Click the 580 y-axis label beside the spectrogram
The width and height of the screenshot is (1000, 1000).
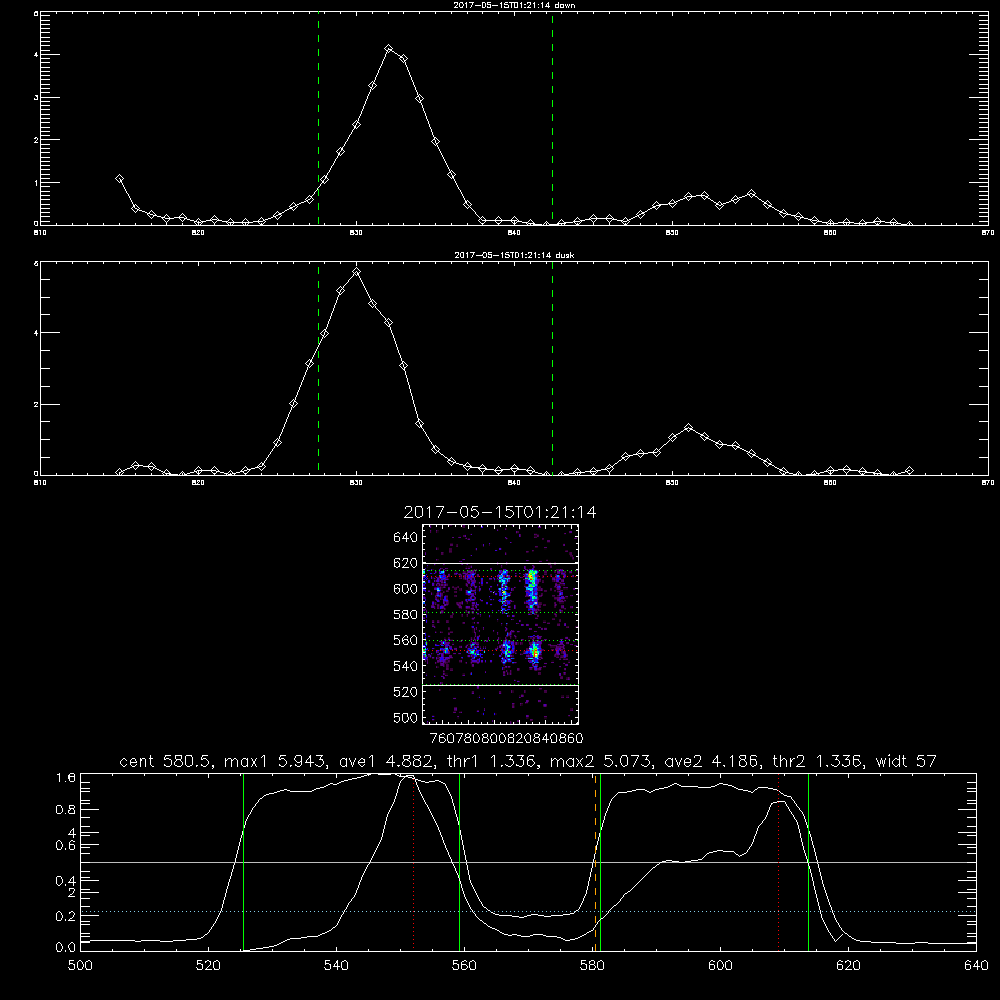click(x=406, y=615)
